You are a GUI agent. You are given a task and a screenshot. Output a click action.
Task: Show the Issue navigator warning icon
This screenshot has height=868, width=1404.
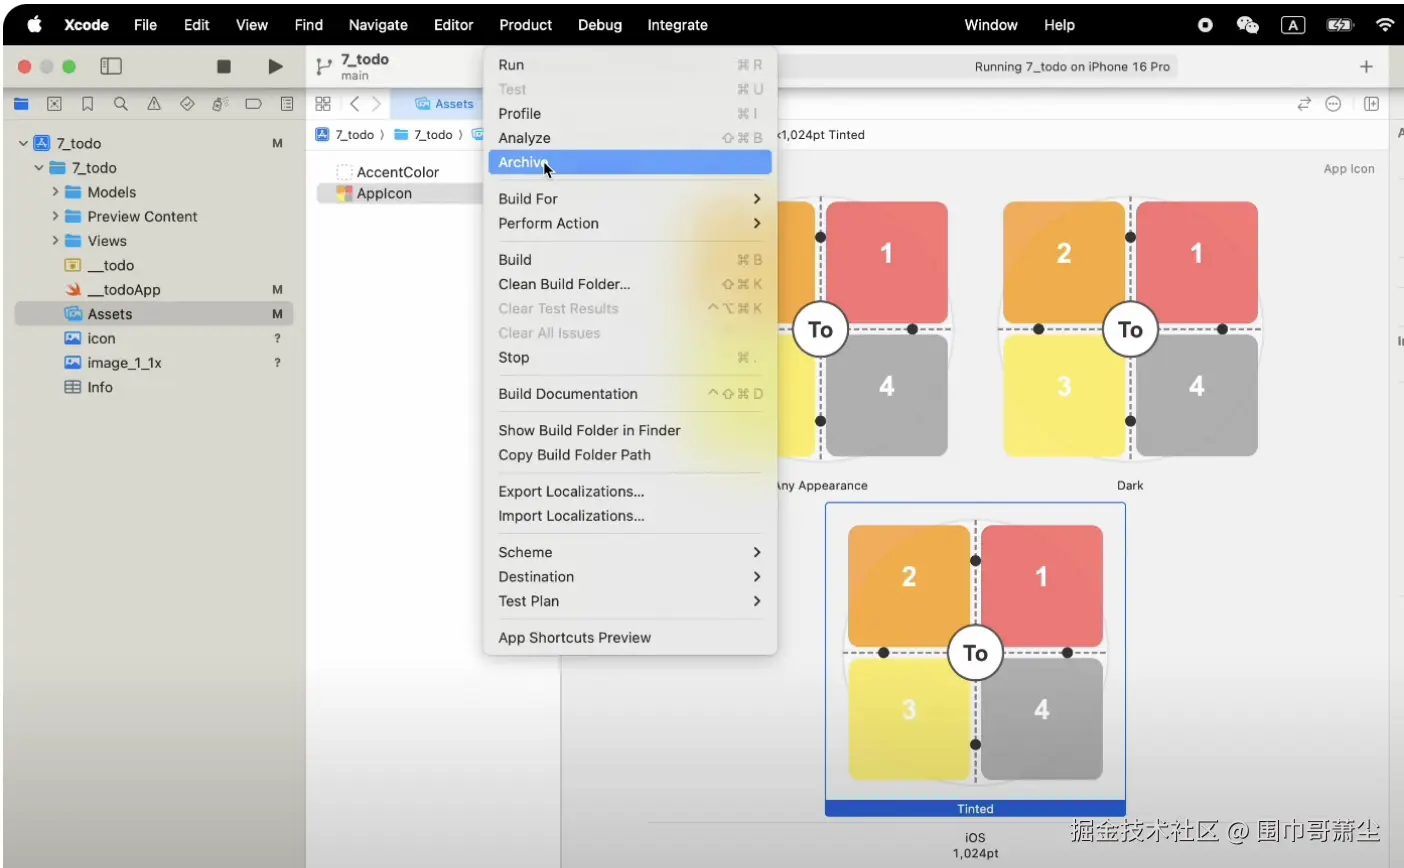pos(154,104)
